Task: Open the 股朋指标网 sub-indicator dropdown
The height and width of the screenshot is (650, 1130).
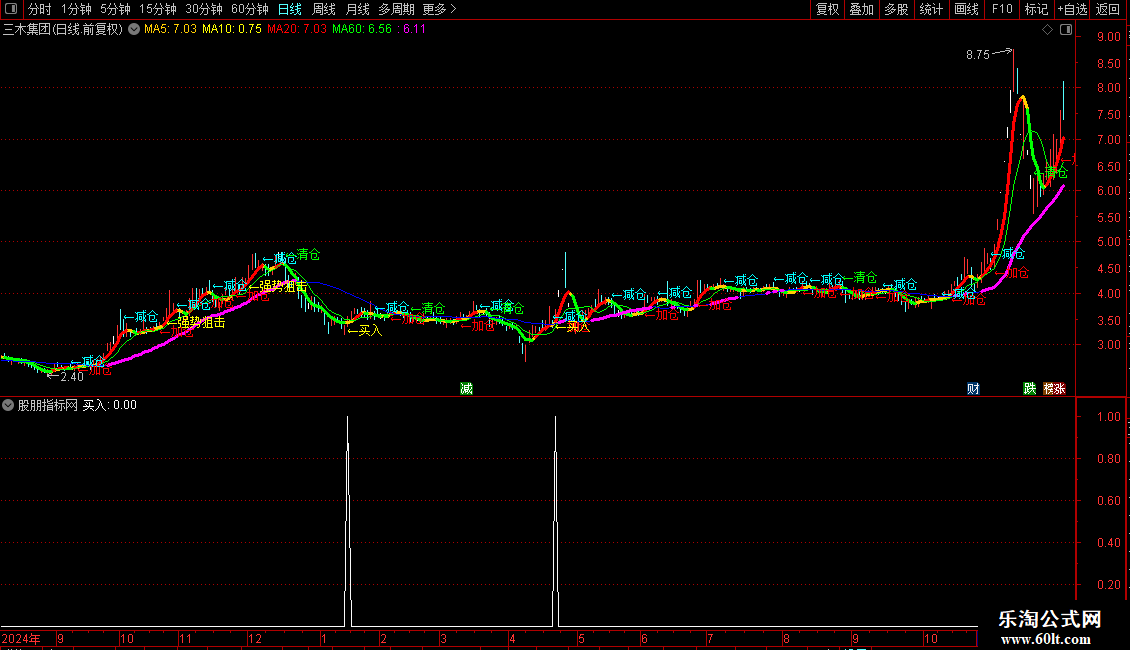Action: pyautogui.click(x=8, y=405)
